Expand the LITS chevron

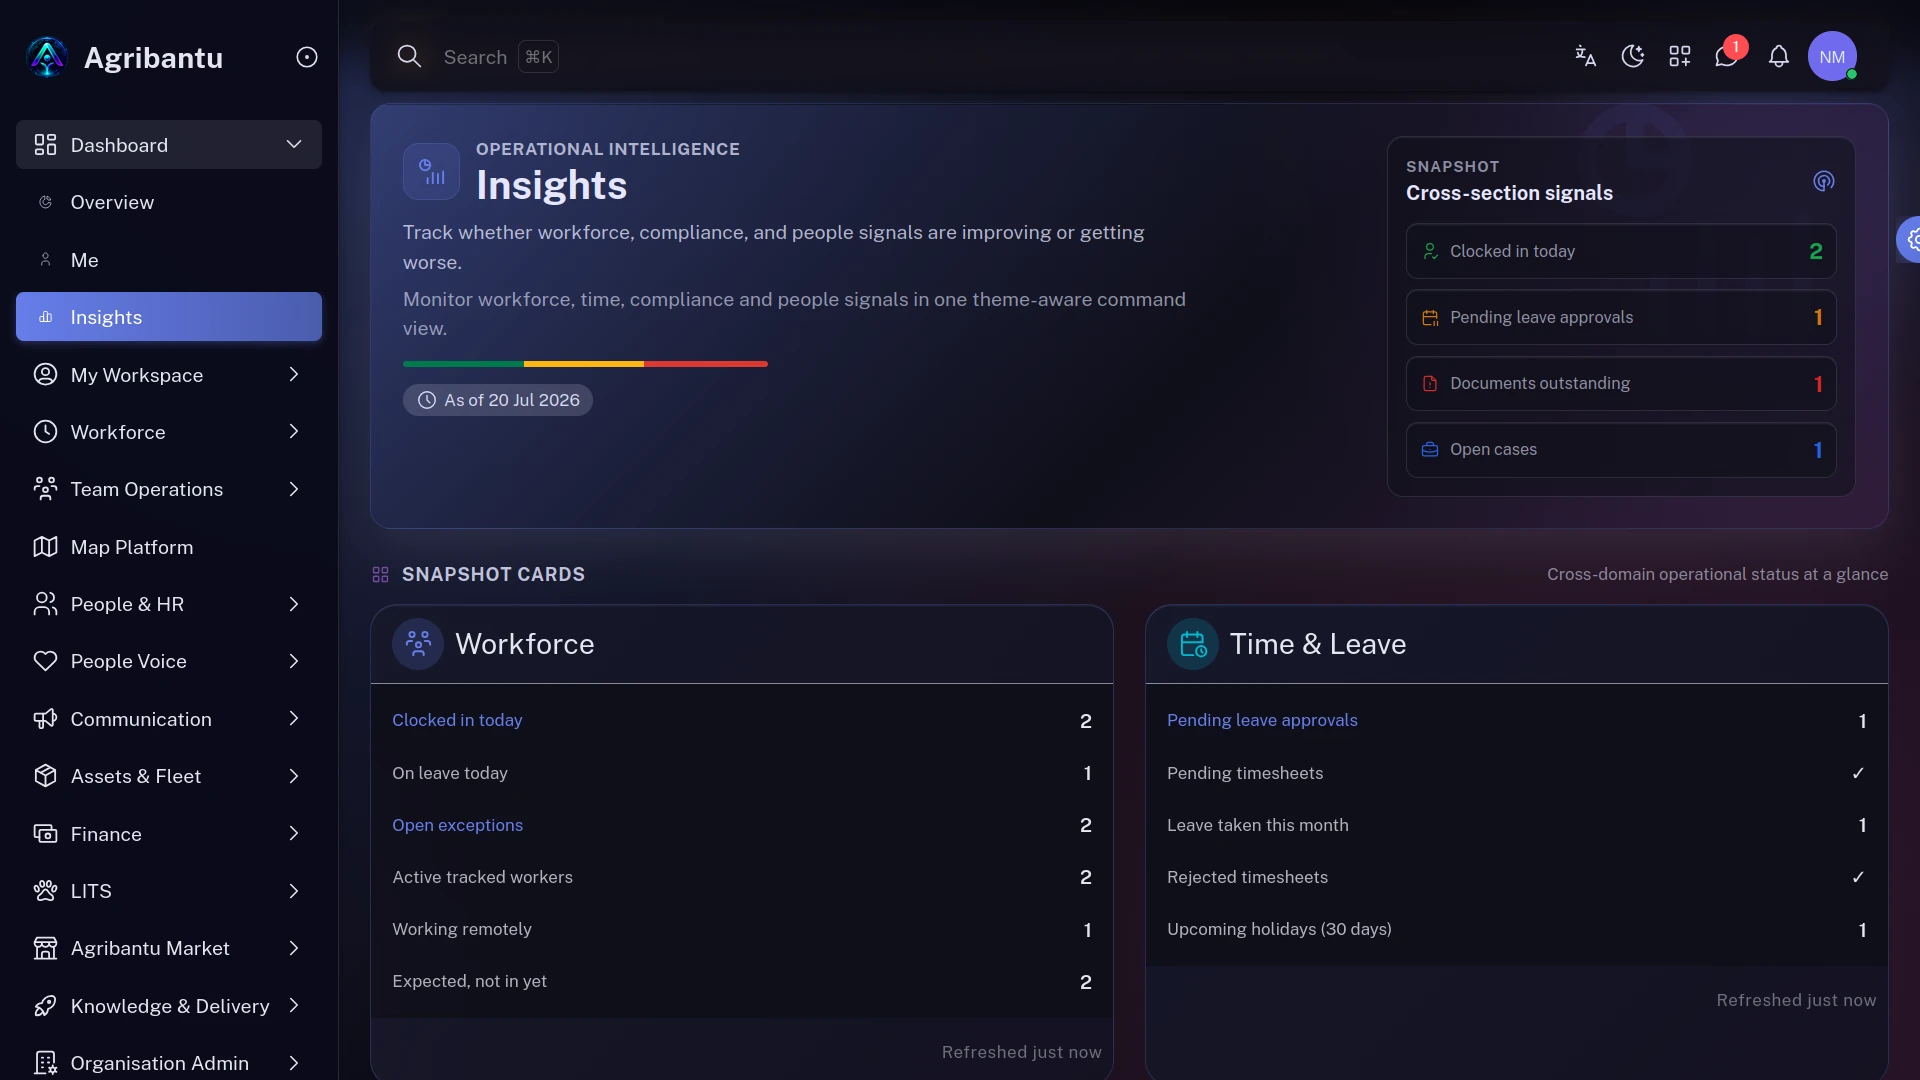tap(294, 891)
